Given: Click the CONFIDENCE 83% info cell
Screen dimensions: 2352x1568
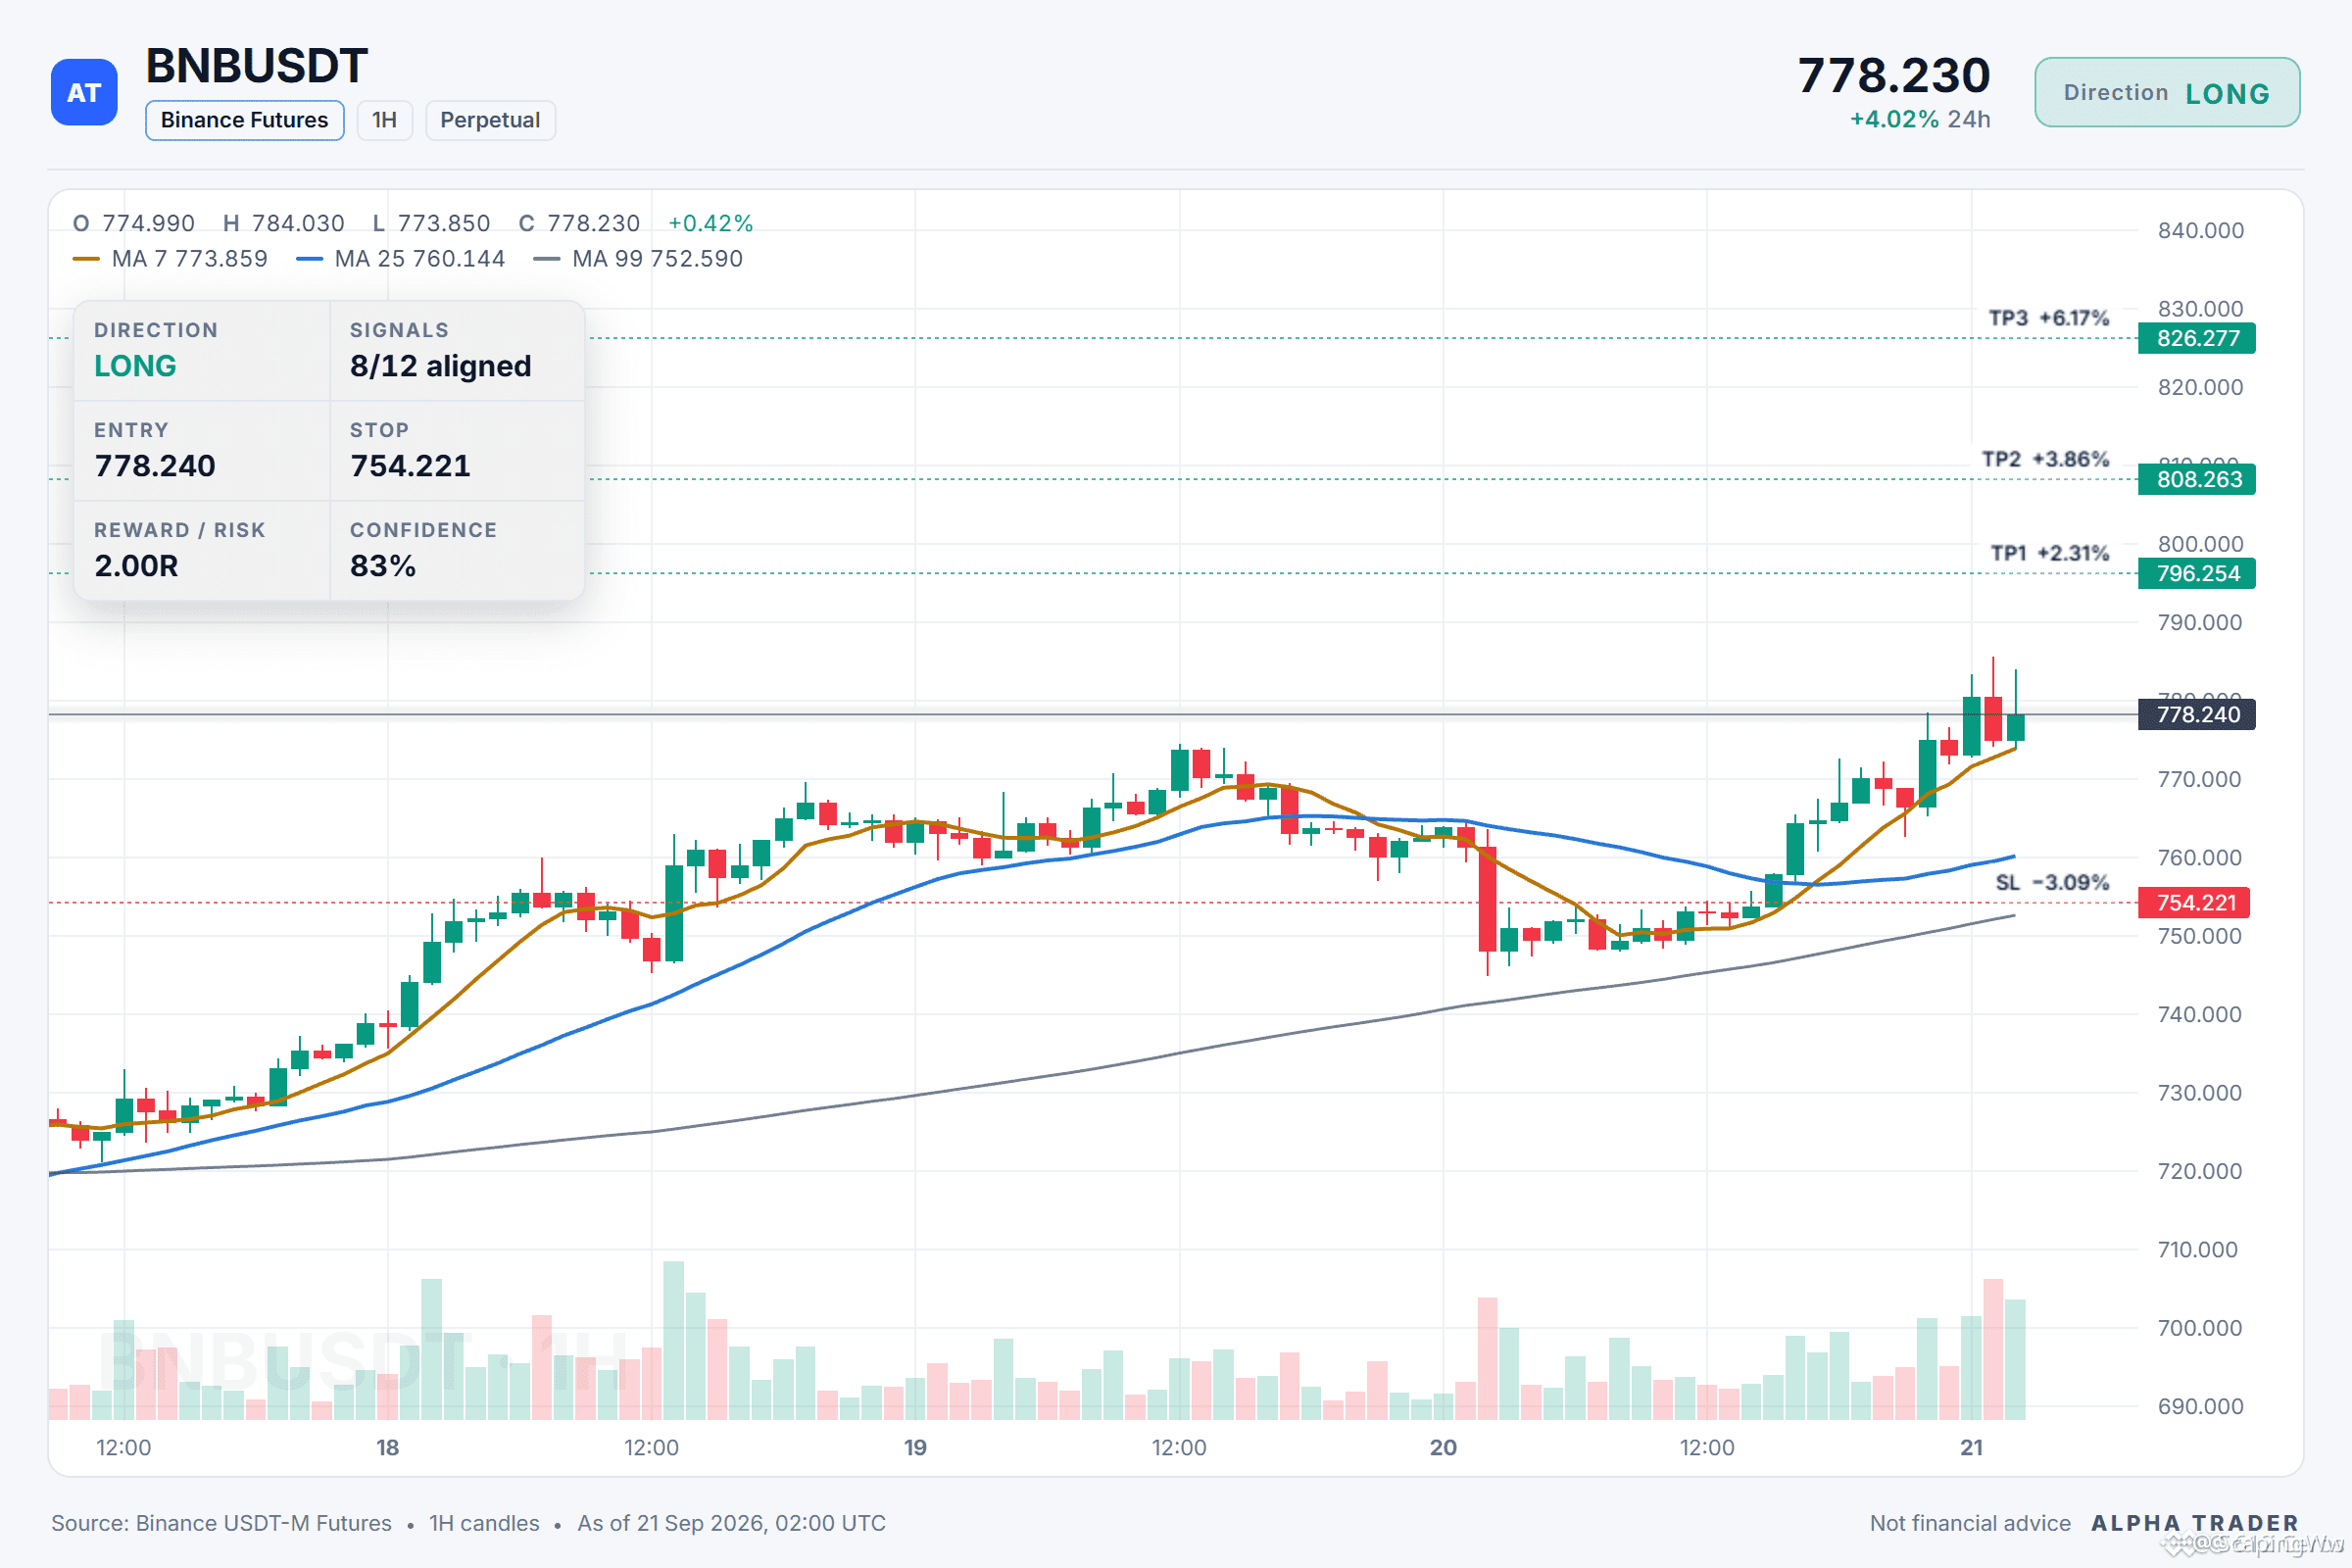Looking at the screenshot, I should point(457,551).
